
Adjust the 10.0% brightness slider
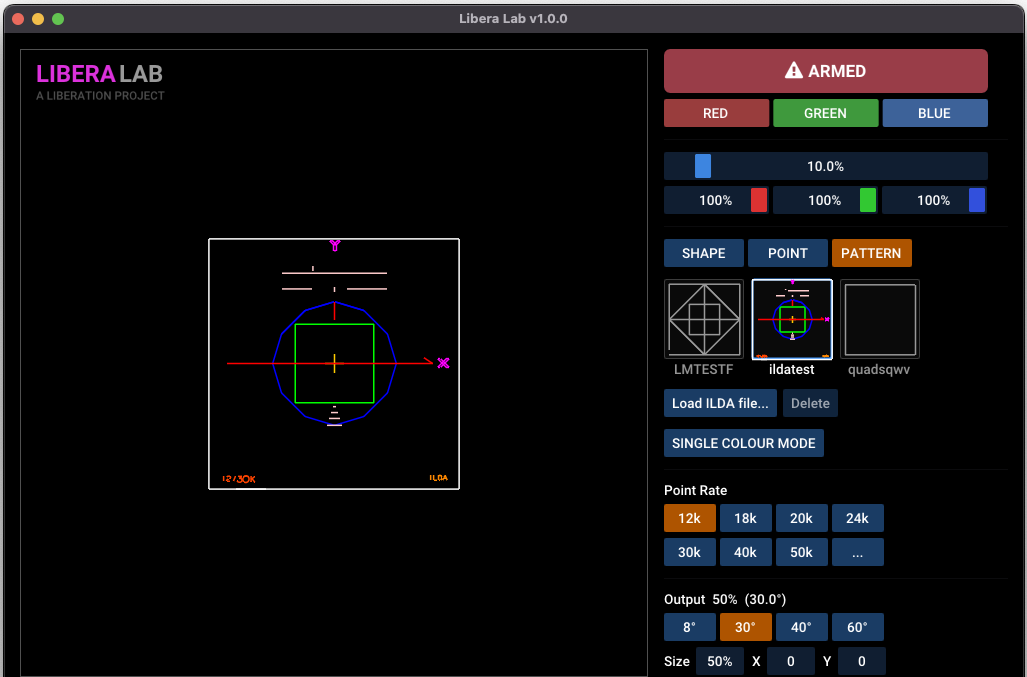[825, 166]
